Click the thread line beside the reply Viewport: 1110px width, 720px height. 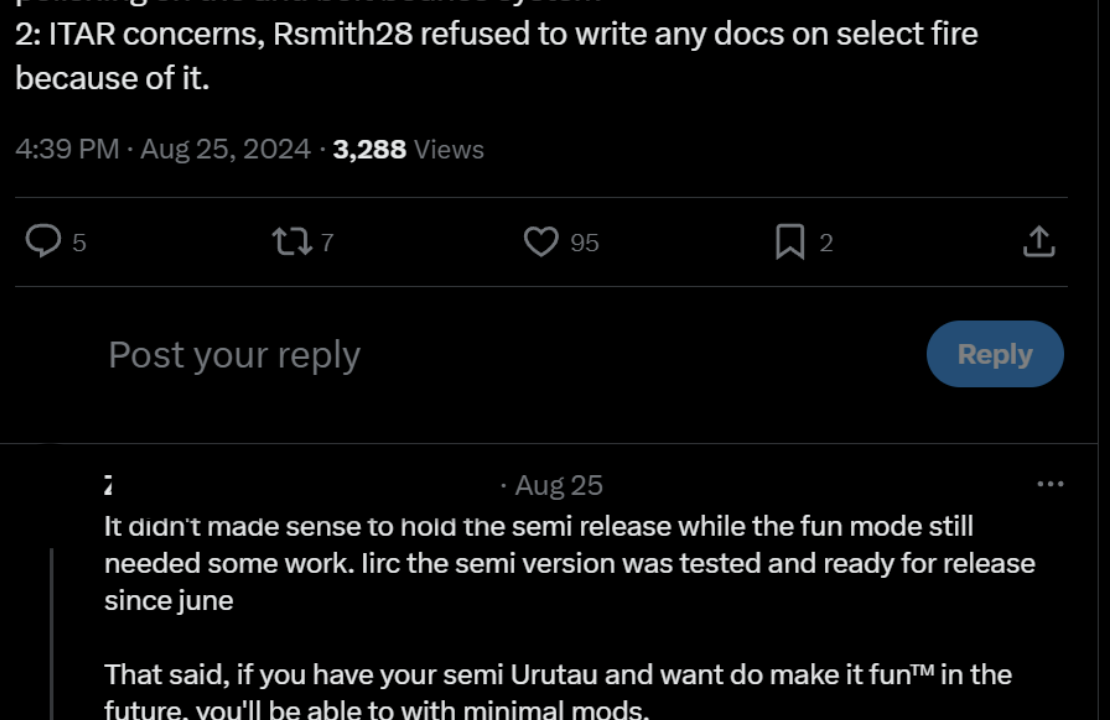51,634
